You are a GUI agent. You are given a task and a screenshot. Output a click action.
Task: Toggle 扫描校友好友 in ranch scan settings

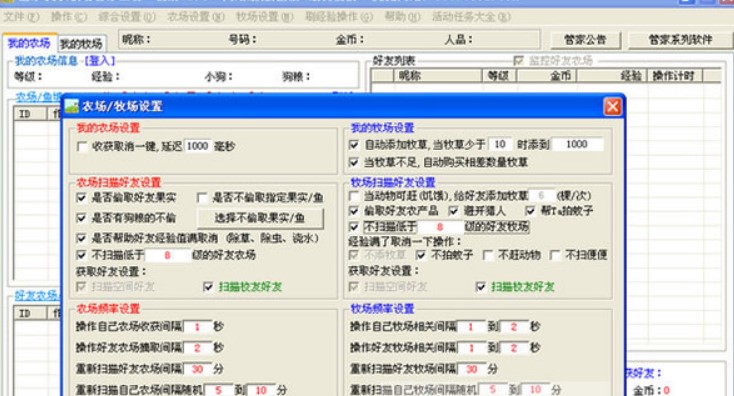pos(481,286)
